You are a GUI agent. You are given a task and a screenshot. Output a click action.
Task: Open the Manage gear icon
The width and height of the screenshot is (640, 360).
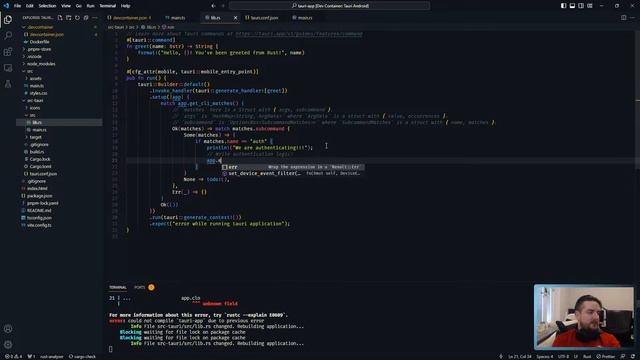pyautogui.click(x=8, y=344)
